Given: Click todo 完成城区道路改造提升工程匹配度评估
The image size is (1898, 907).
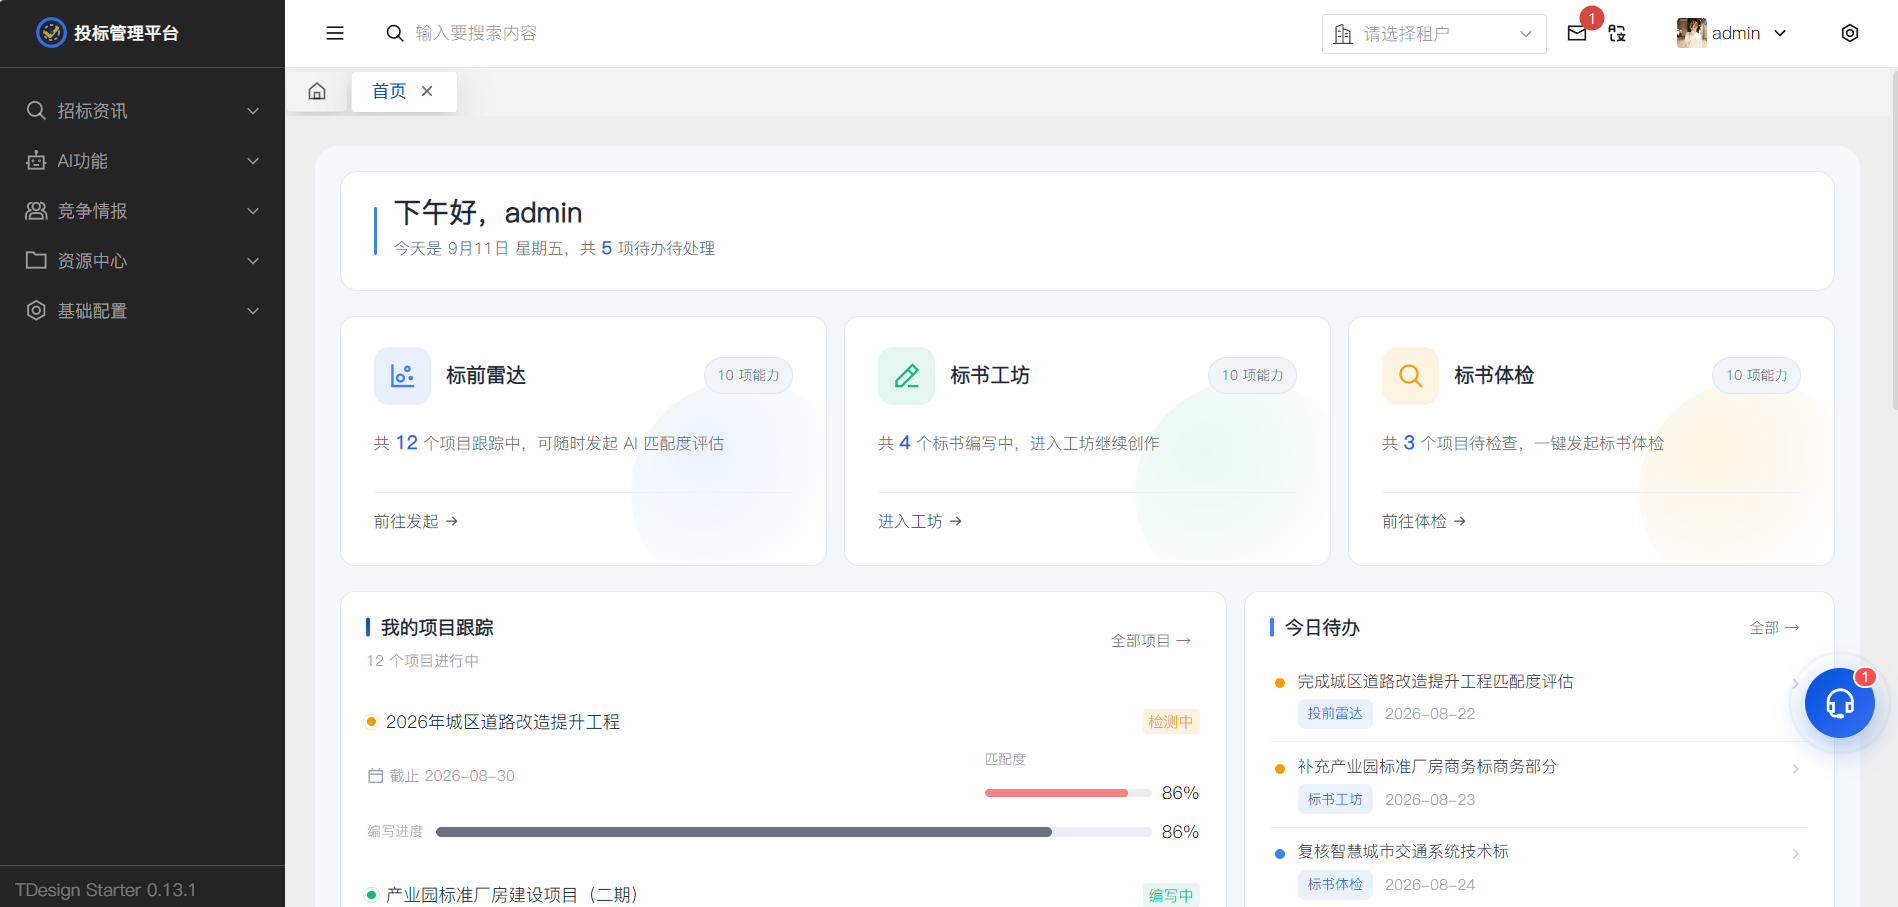Looking at the screenshot, I should (1435, 682).
